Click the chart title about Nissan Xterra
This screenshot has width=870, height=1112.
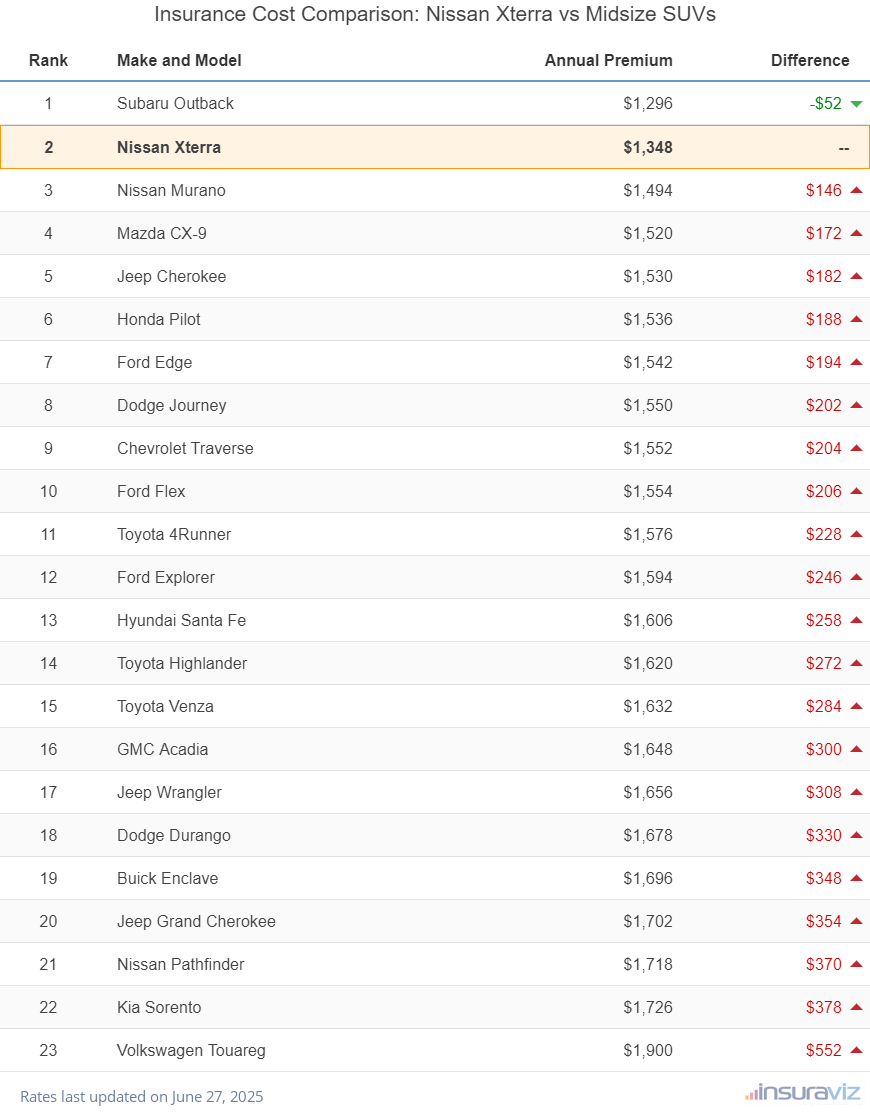[x=435, y=15]
